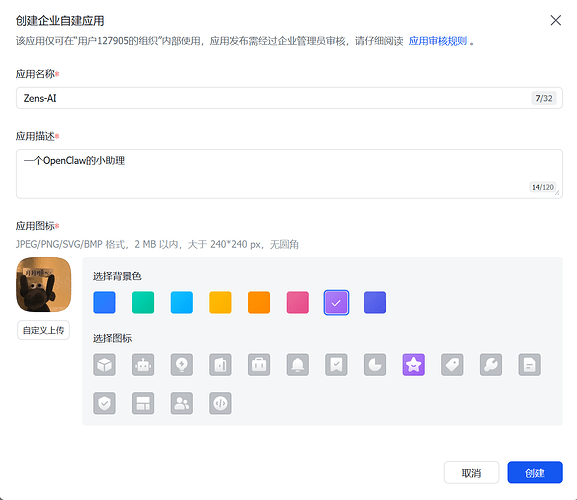
Task: Select the people group icon
Action: click(181, 403)
